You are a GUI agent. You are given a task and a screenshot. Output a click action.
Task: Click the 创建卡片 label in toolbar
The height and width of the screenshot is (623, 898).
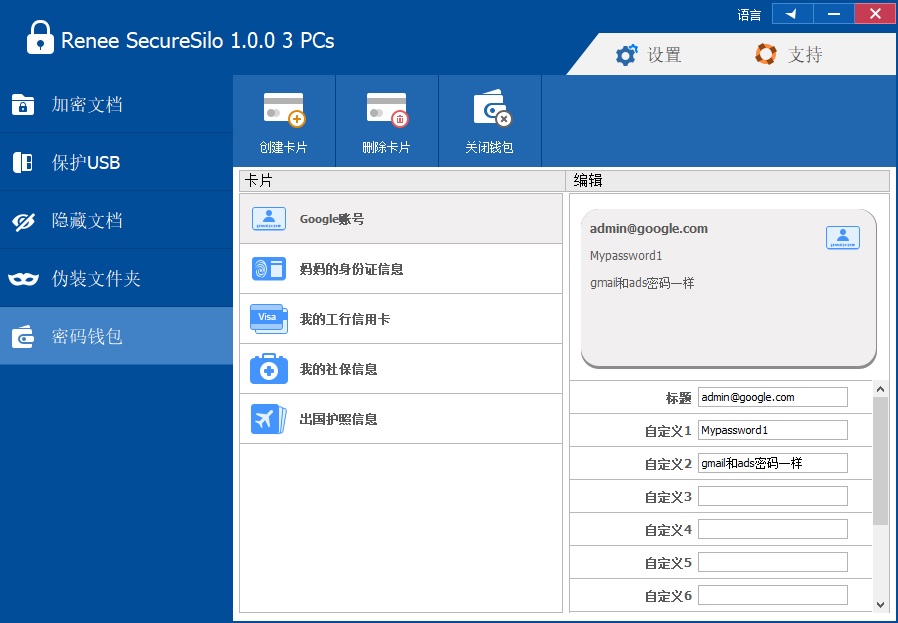pos(283,147)
